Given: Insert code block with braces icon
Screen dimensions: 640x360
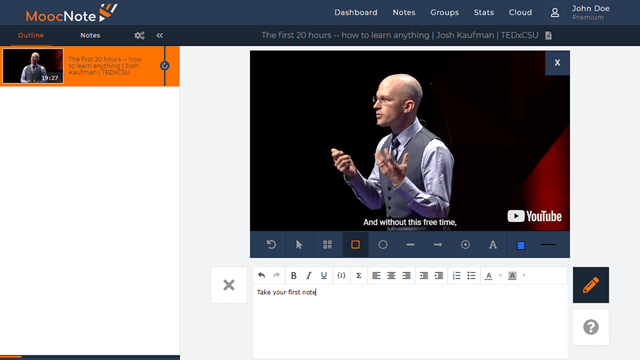Looking at the screenshot, I should (341, 276).
